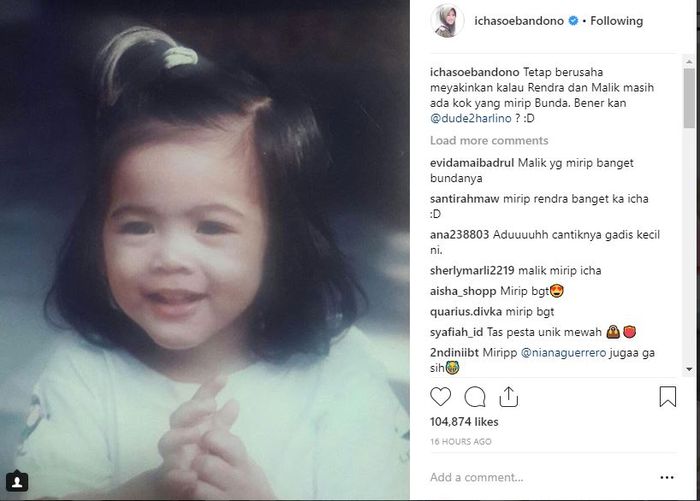The width and height of the screenshot is (700, 501).
Task: Open the three-dot more options menu
Action: (667, 478)
